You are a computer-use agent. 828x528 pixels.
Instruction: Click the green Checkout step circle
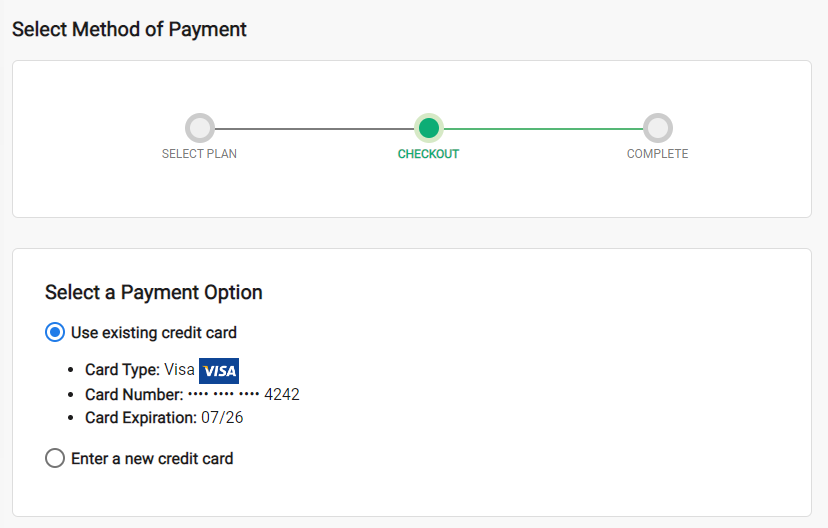point(429,128)
